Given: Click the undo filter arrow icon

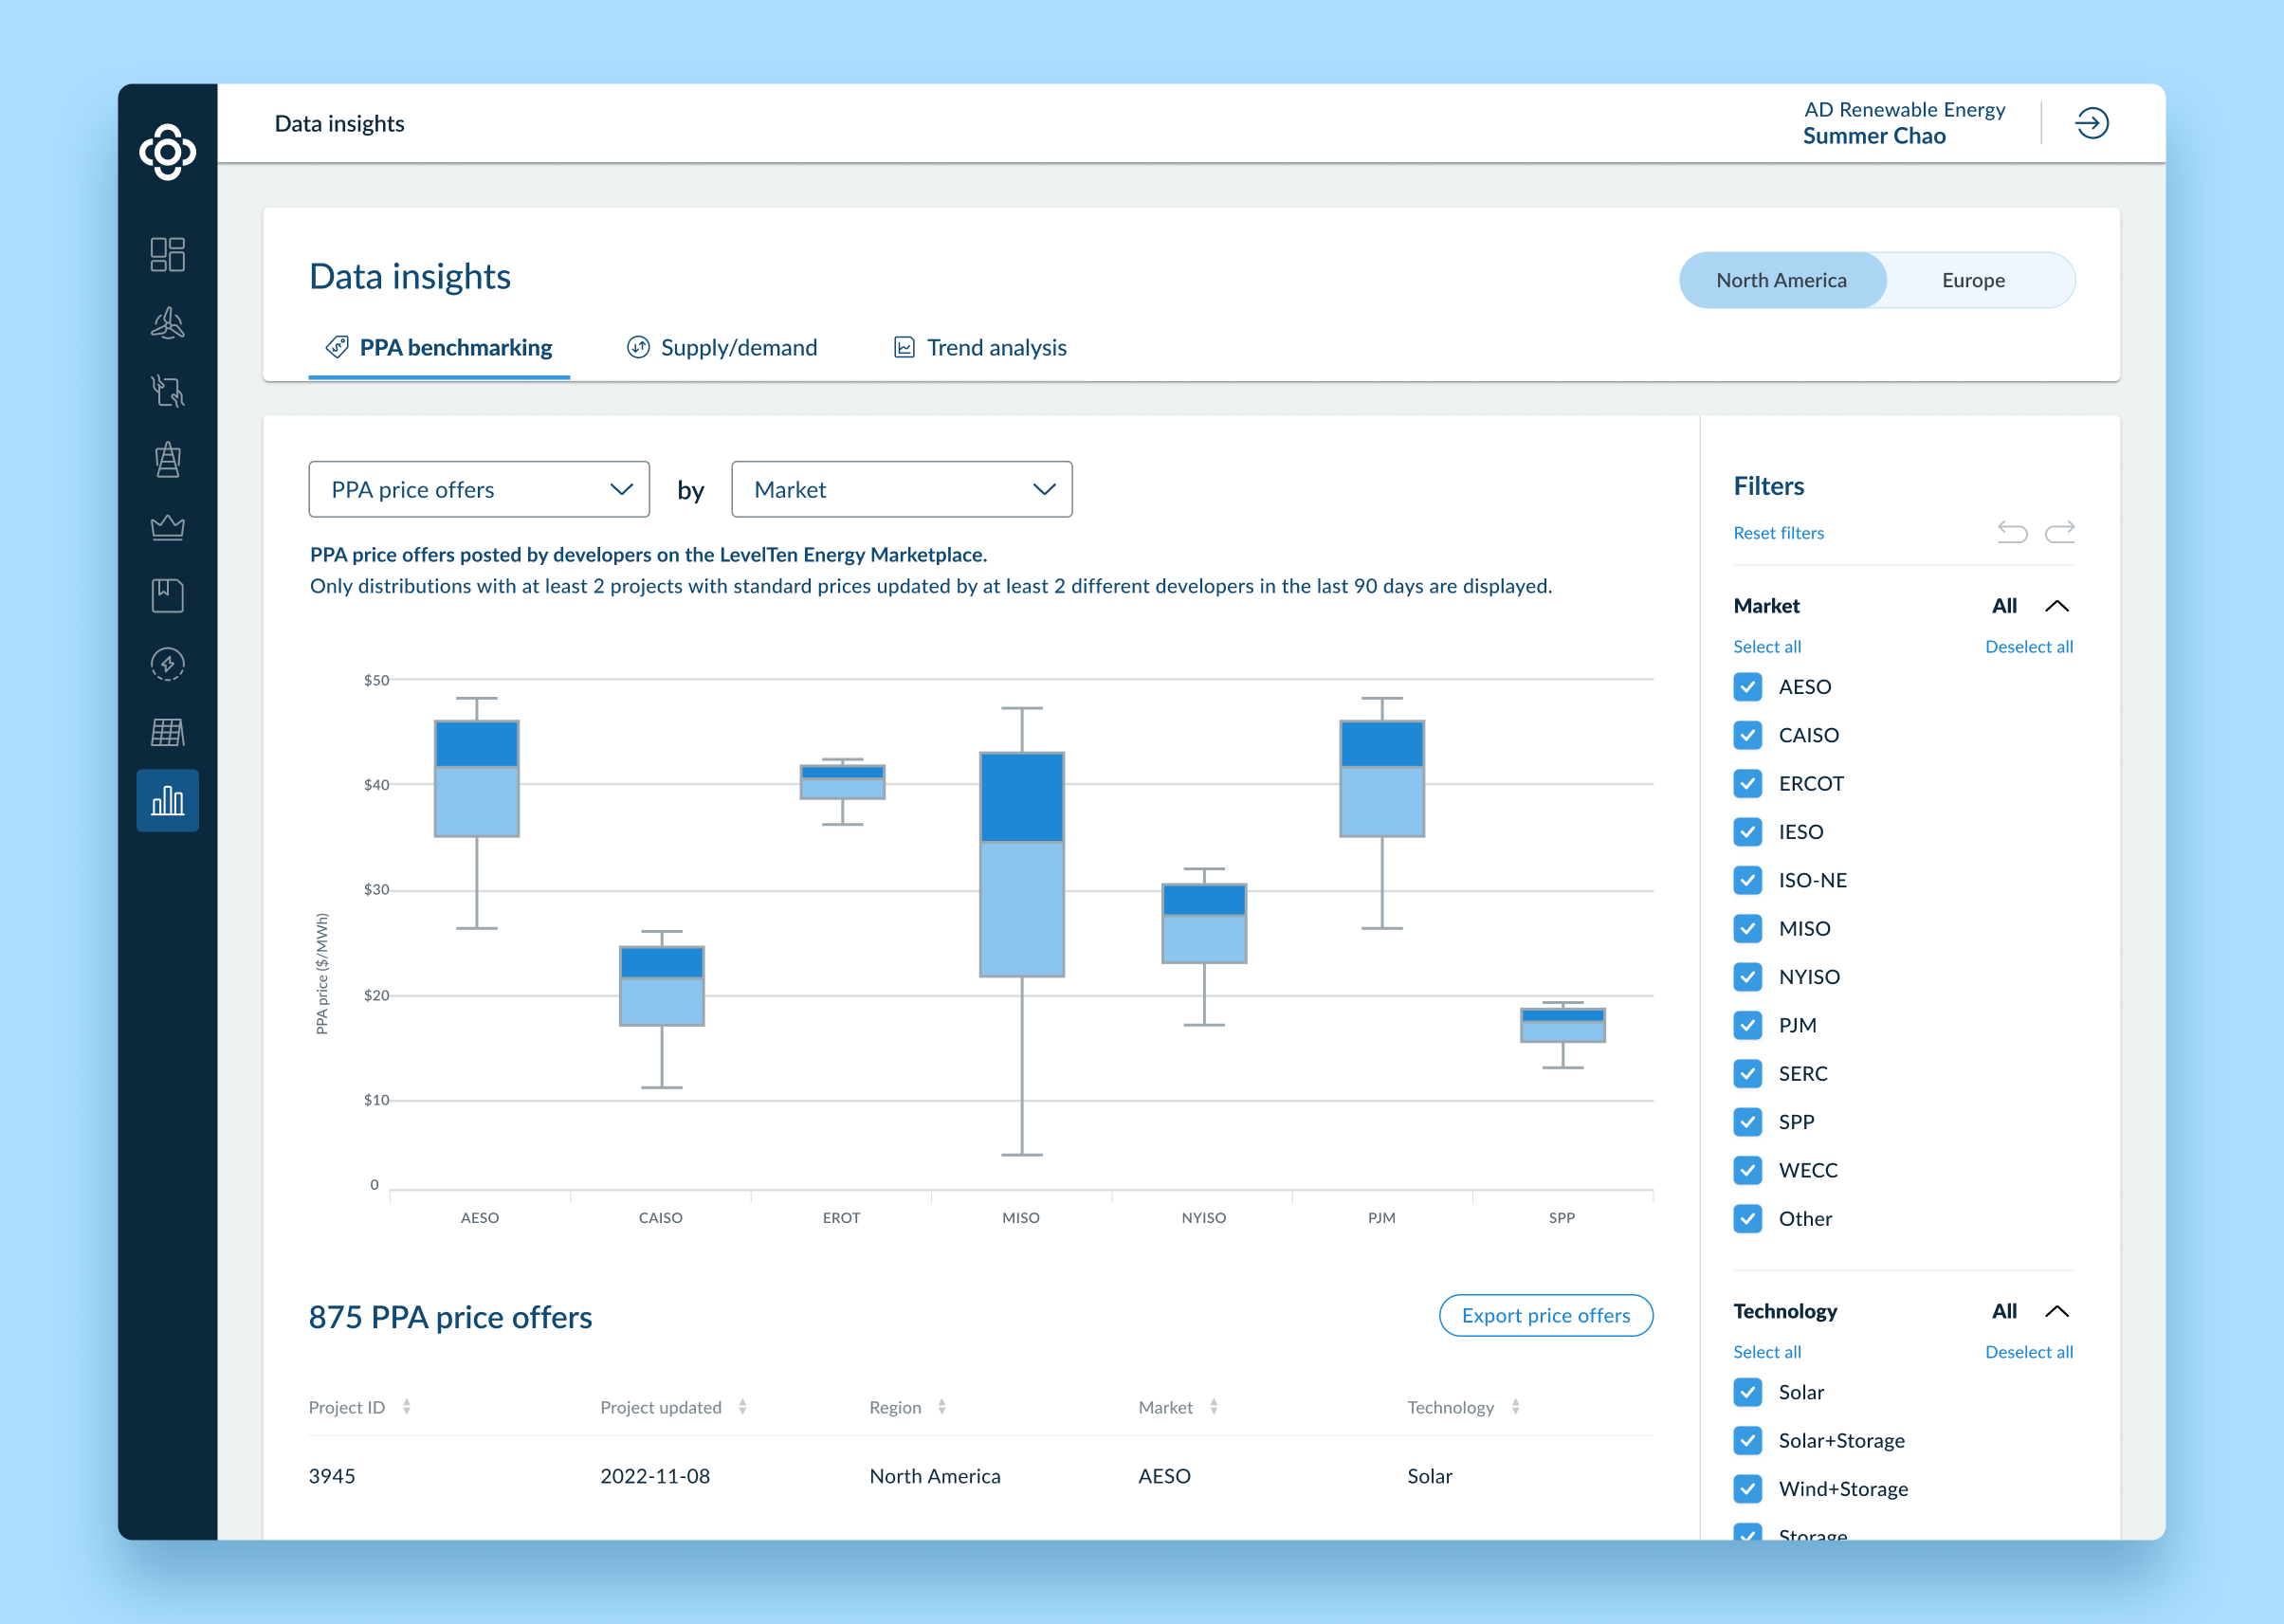Looking at the screenshot, I should click(2012, 532).
